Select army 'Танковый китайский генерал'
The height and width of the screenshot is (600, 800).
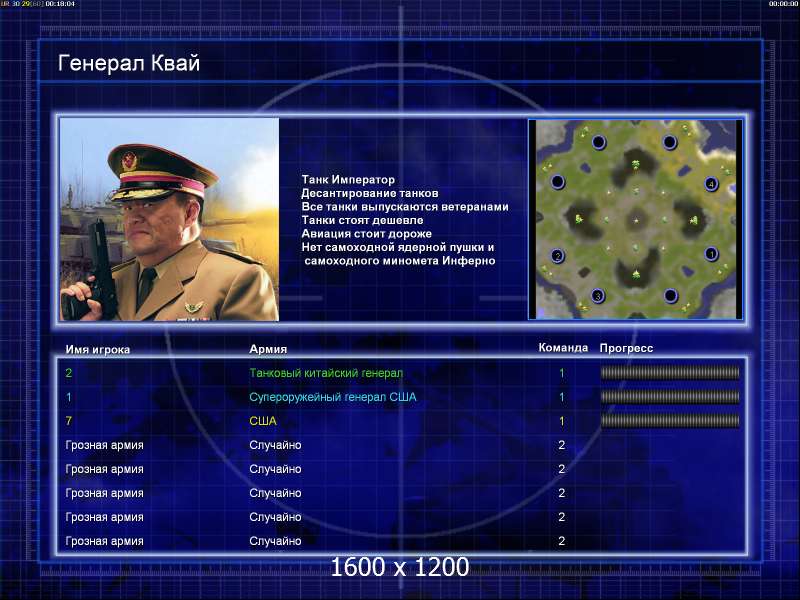(326, 373)
